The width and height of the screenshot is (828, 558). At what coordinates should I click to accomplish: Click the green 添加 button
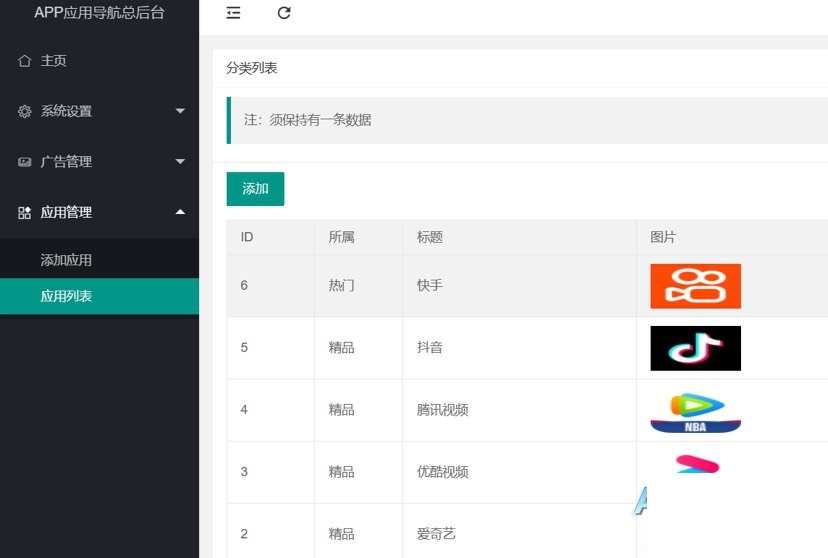(x=255, y=188)
